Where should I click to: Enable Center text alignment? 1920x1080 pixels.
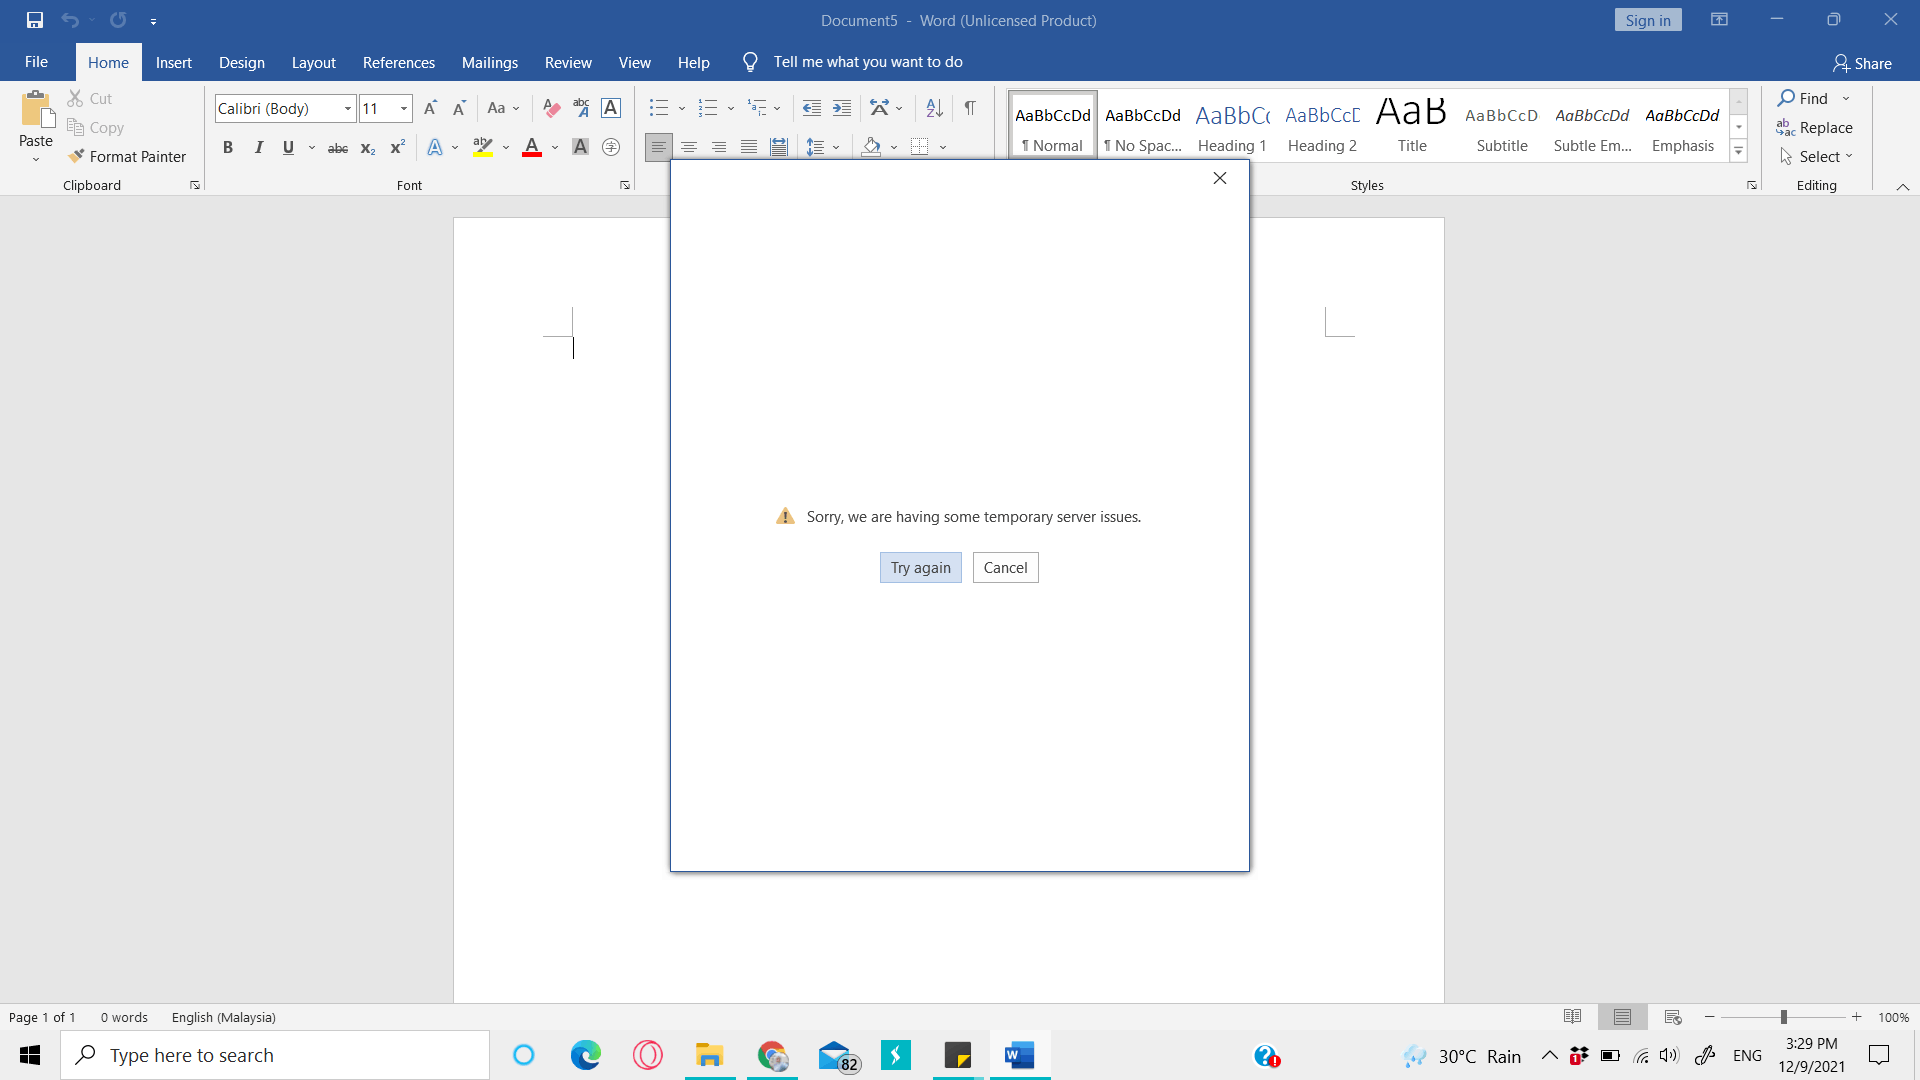[x=689, y=148]
